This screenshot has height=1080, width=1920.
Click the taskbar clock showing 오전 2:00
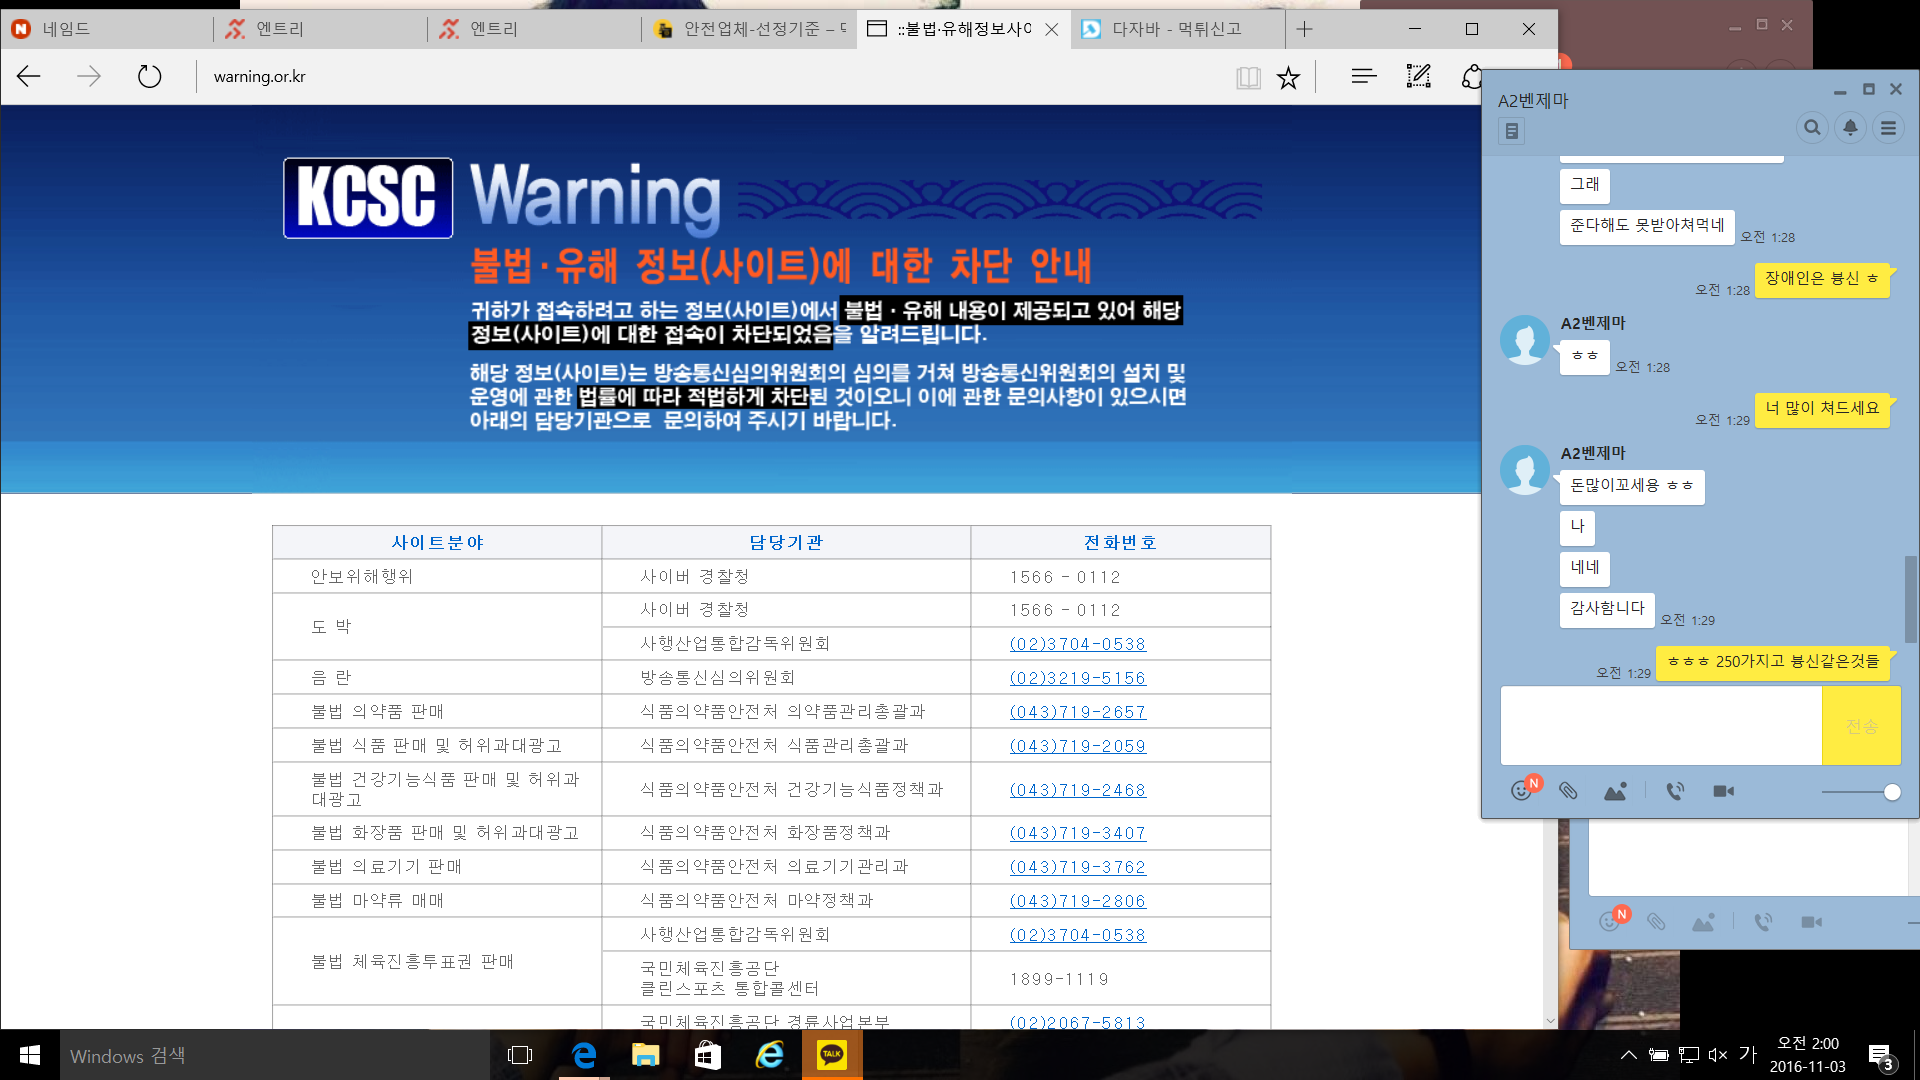pyautogui.click(x=1808, y=1055)
